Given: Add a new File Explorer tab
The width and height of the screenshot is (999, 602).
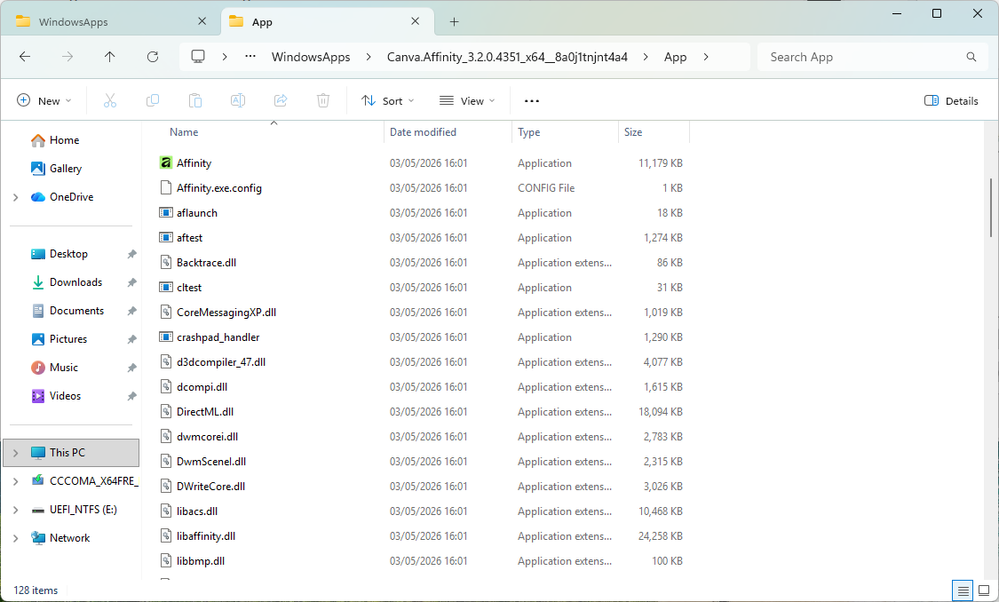Looking at the screenshot, I should click(x=454, y=22).
